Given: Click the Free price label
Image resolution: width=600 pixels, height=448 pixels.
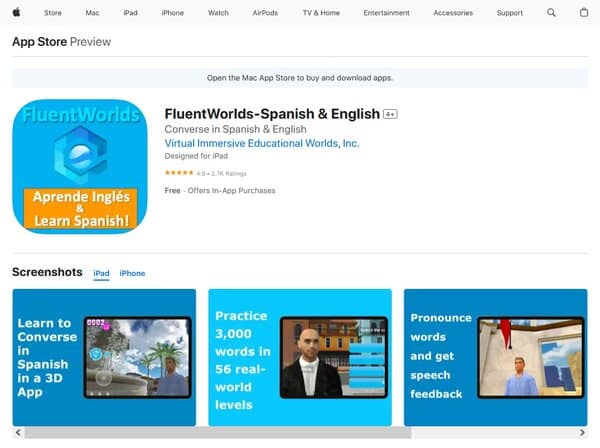Looking at the screenshot, I should tap(172, 191).
